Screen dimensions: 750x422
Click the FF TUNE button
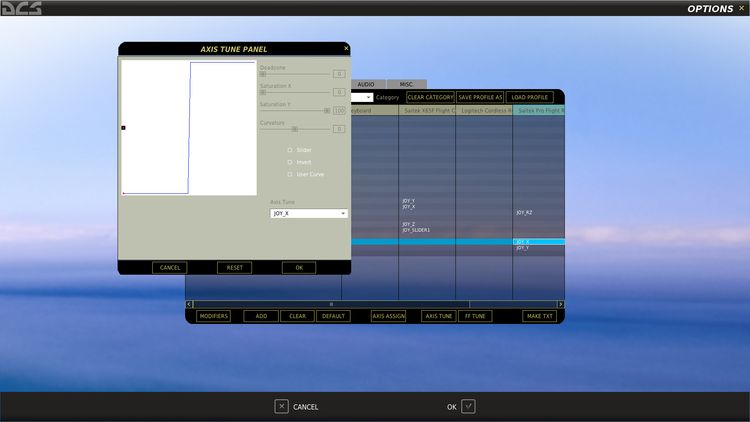click(475, 316)
